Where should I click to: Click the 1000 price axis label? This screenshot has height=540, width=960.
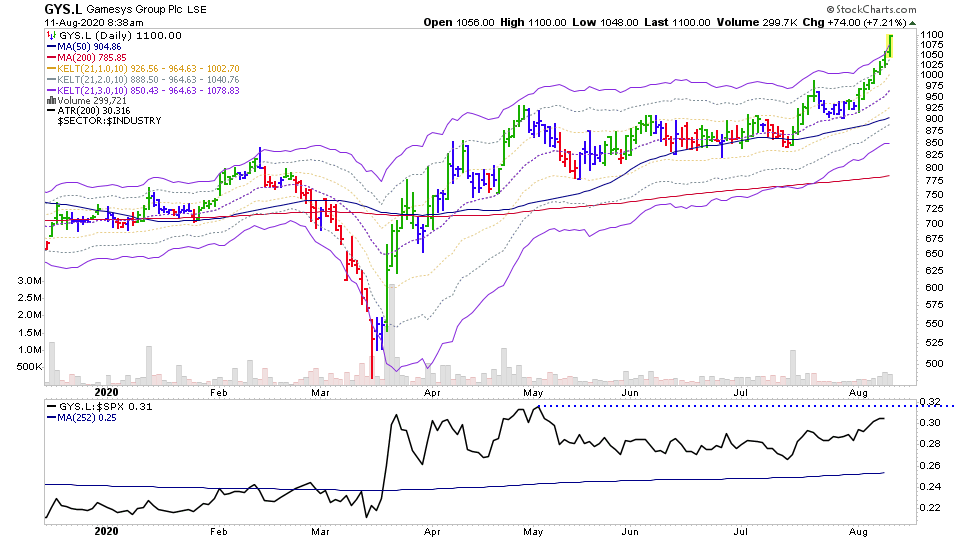[931, 75]
